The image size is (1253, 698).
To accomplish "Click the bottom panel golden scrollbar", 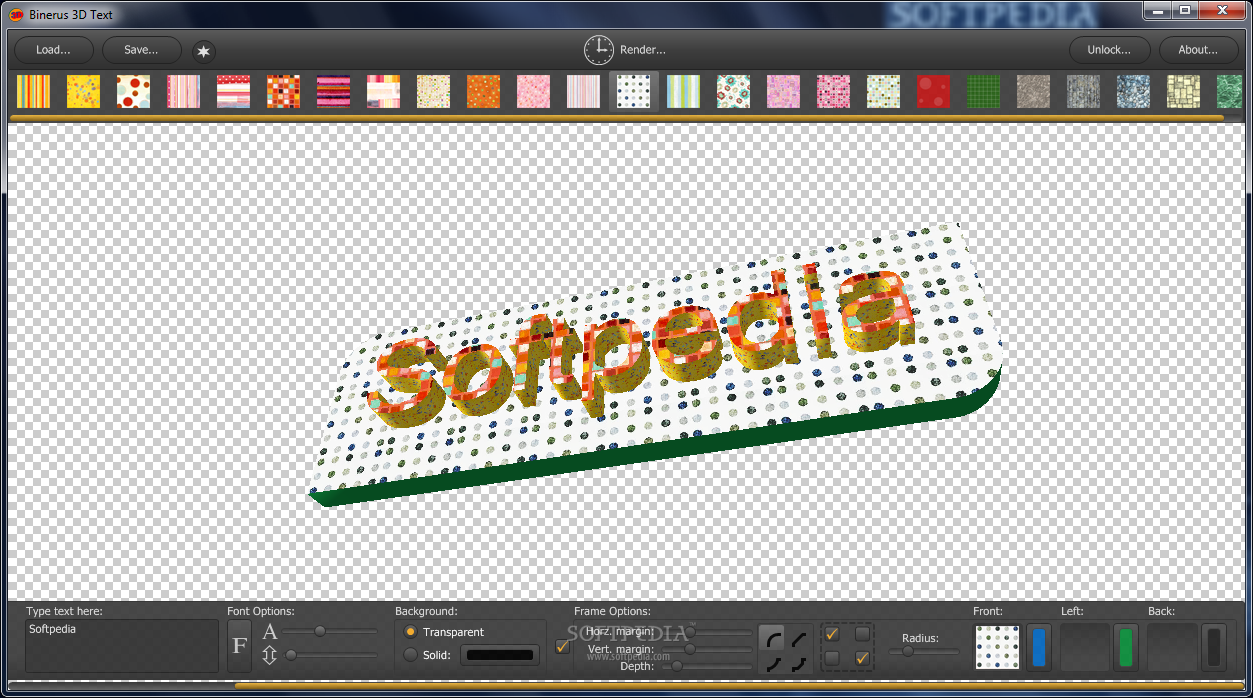I will (x=739, y=686).
